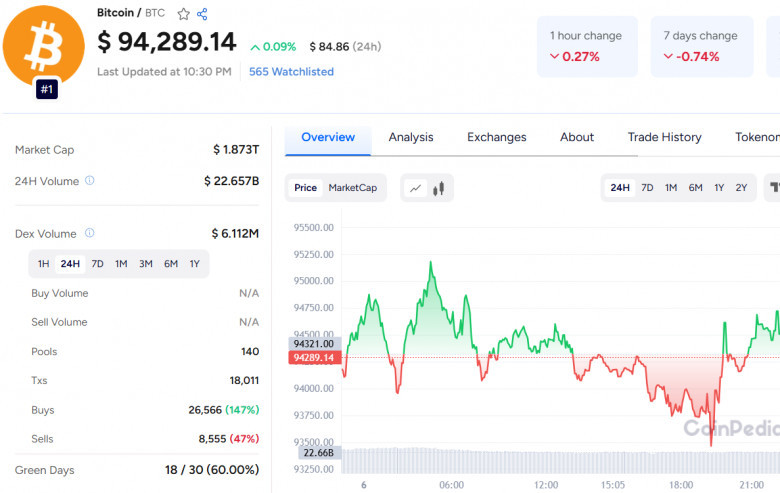
Task: Open the 565 Watchlisted link
Action: (x=292, y=72)
